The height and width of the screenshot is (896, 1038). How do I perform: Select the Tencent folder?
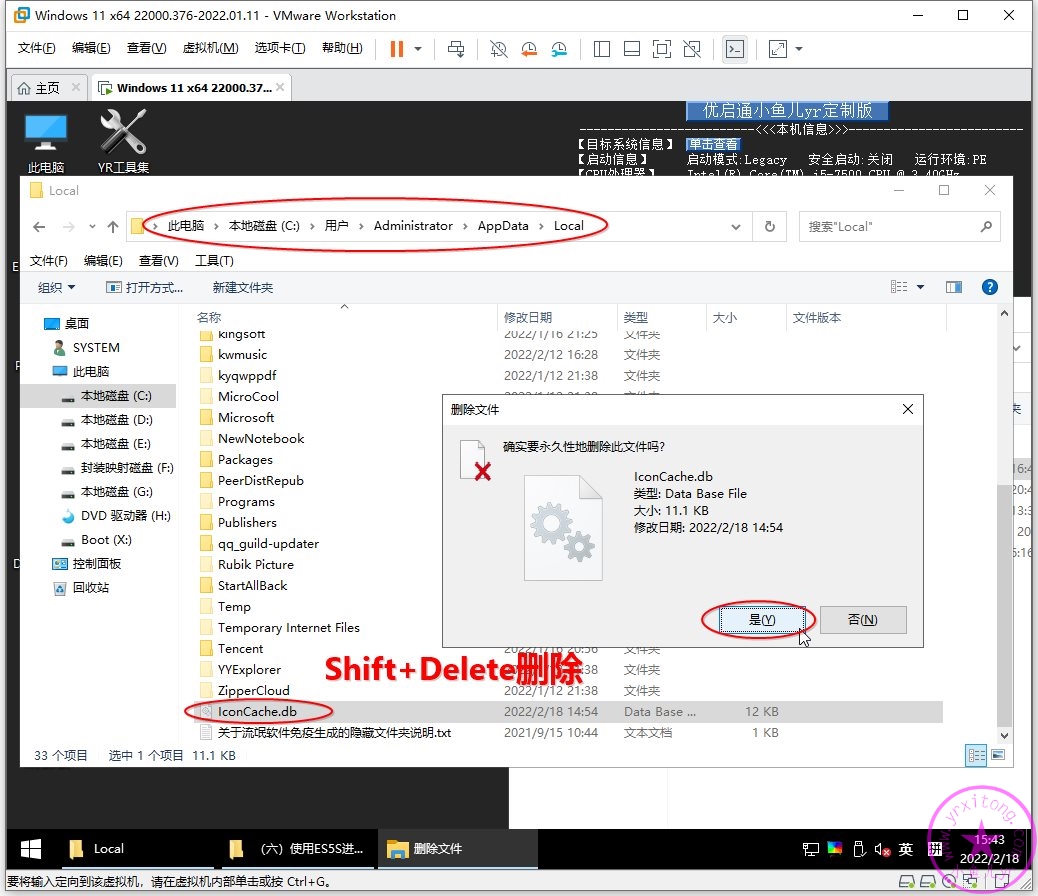coord(232,649)
